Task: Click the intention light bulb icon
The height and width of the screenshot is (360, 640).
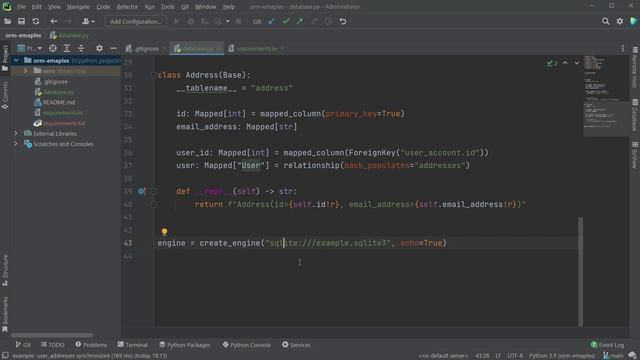Action: 164,232
